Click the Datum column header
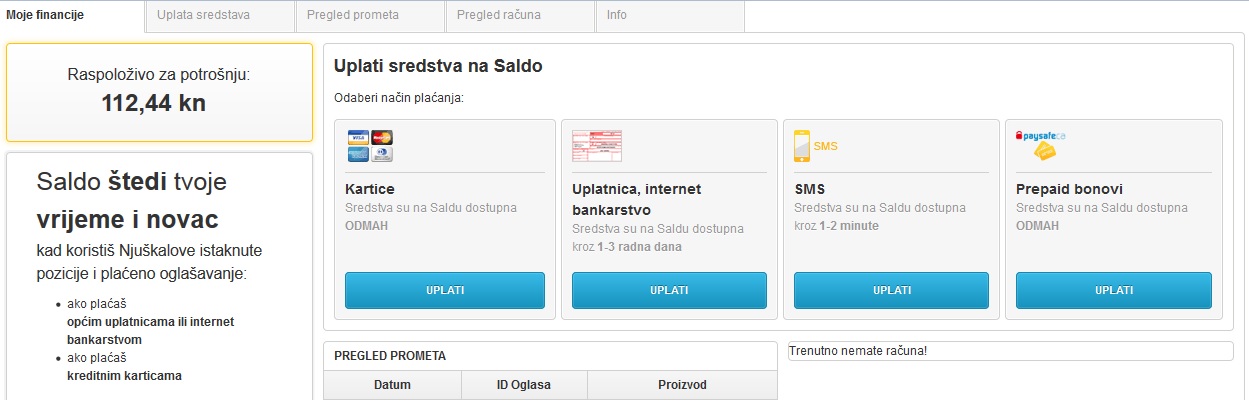Image resolution: width=1249 pixels, height=401 pixels. pos(392,385)
